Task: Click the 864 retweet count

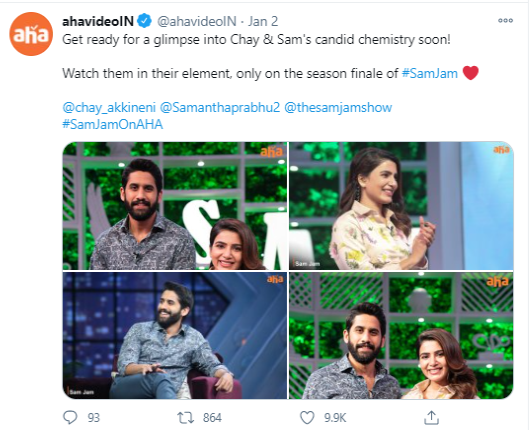Action: [x=212, y=418]
